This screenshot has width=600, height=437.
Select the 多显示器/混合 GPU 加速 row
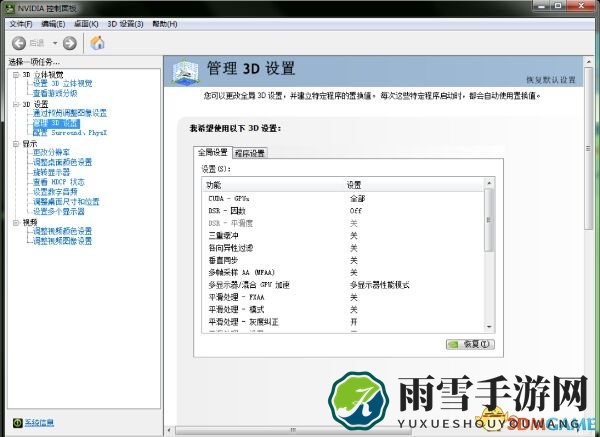[343, 285]
